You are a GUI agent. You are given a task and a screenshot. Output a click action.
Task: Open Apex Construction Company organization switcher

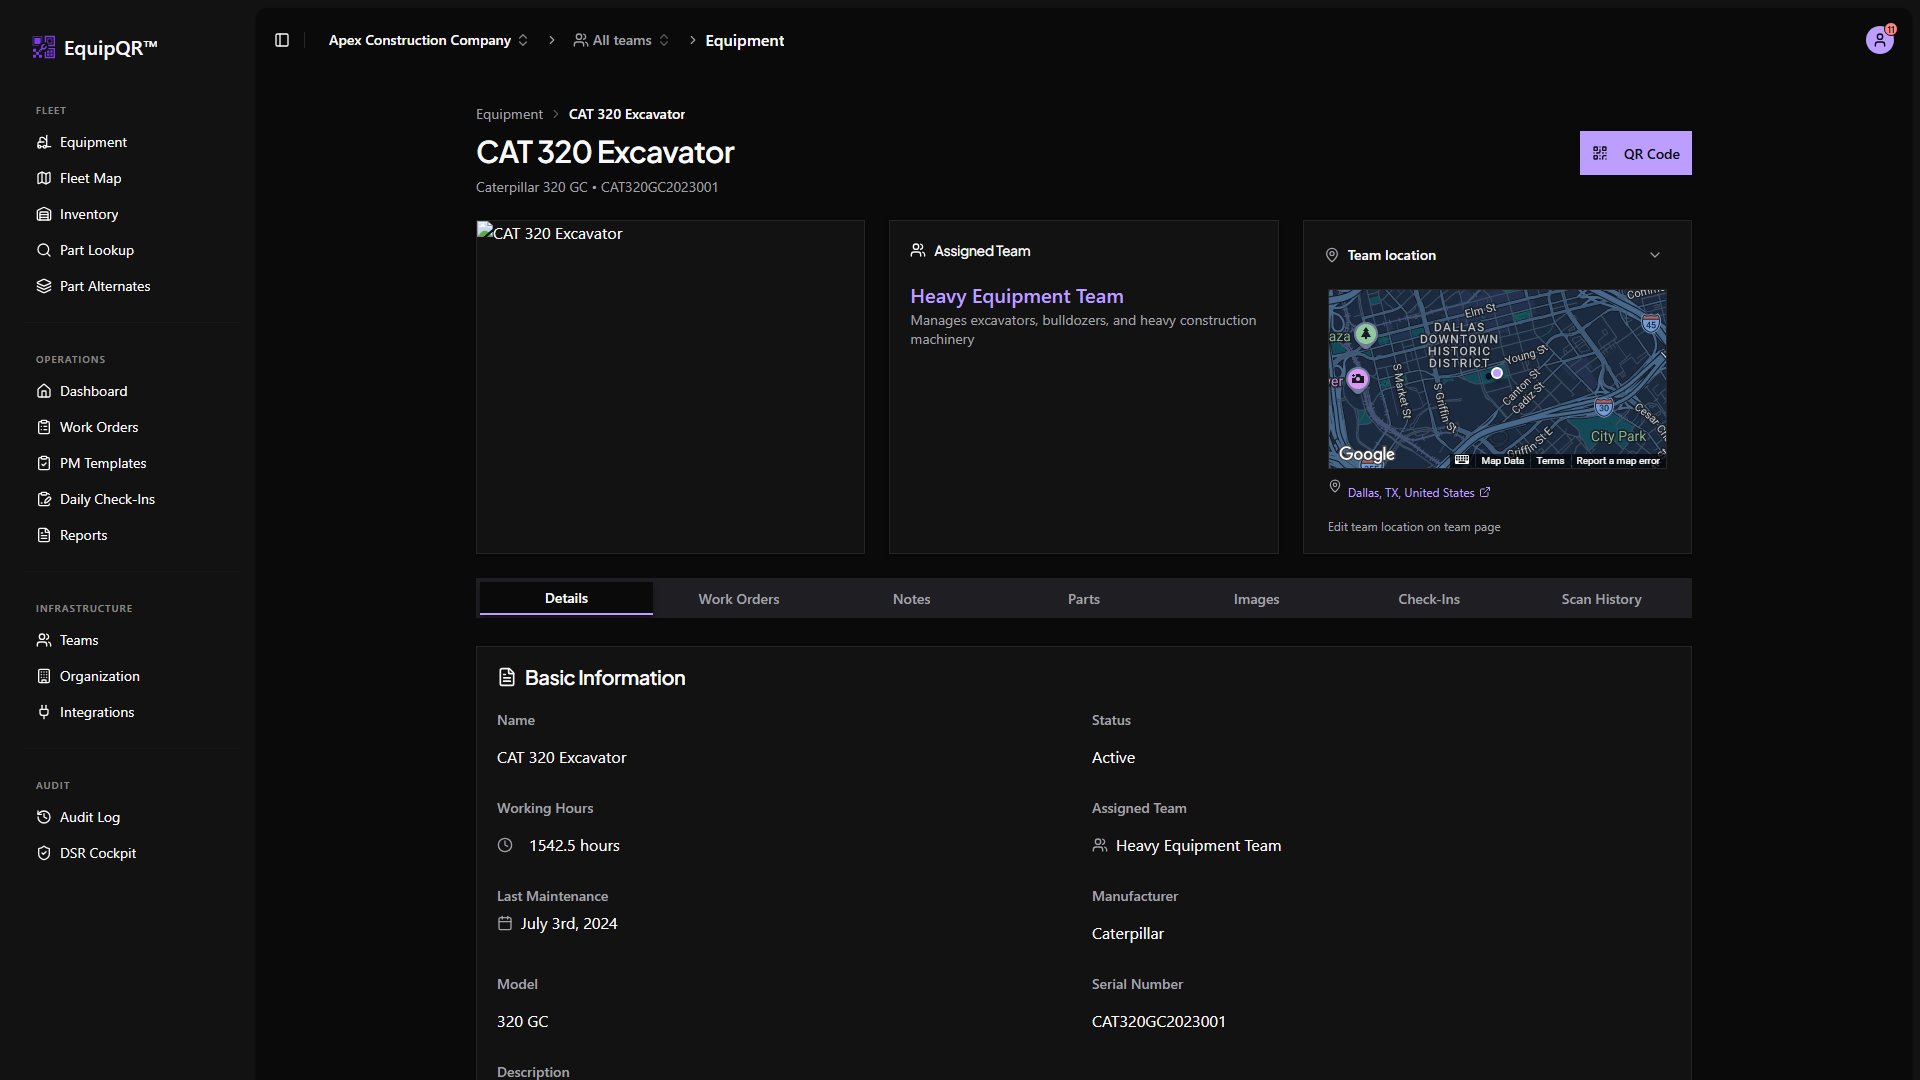coord(428,40)
